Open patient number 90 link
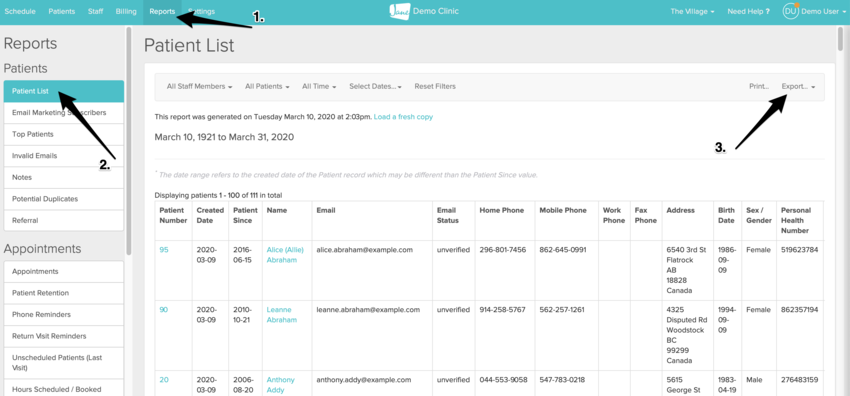Image resolution: width=850 pixels, height=396 pixels. pyautogui.click(x=164, y=309)
